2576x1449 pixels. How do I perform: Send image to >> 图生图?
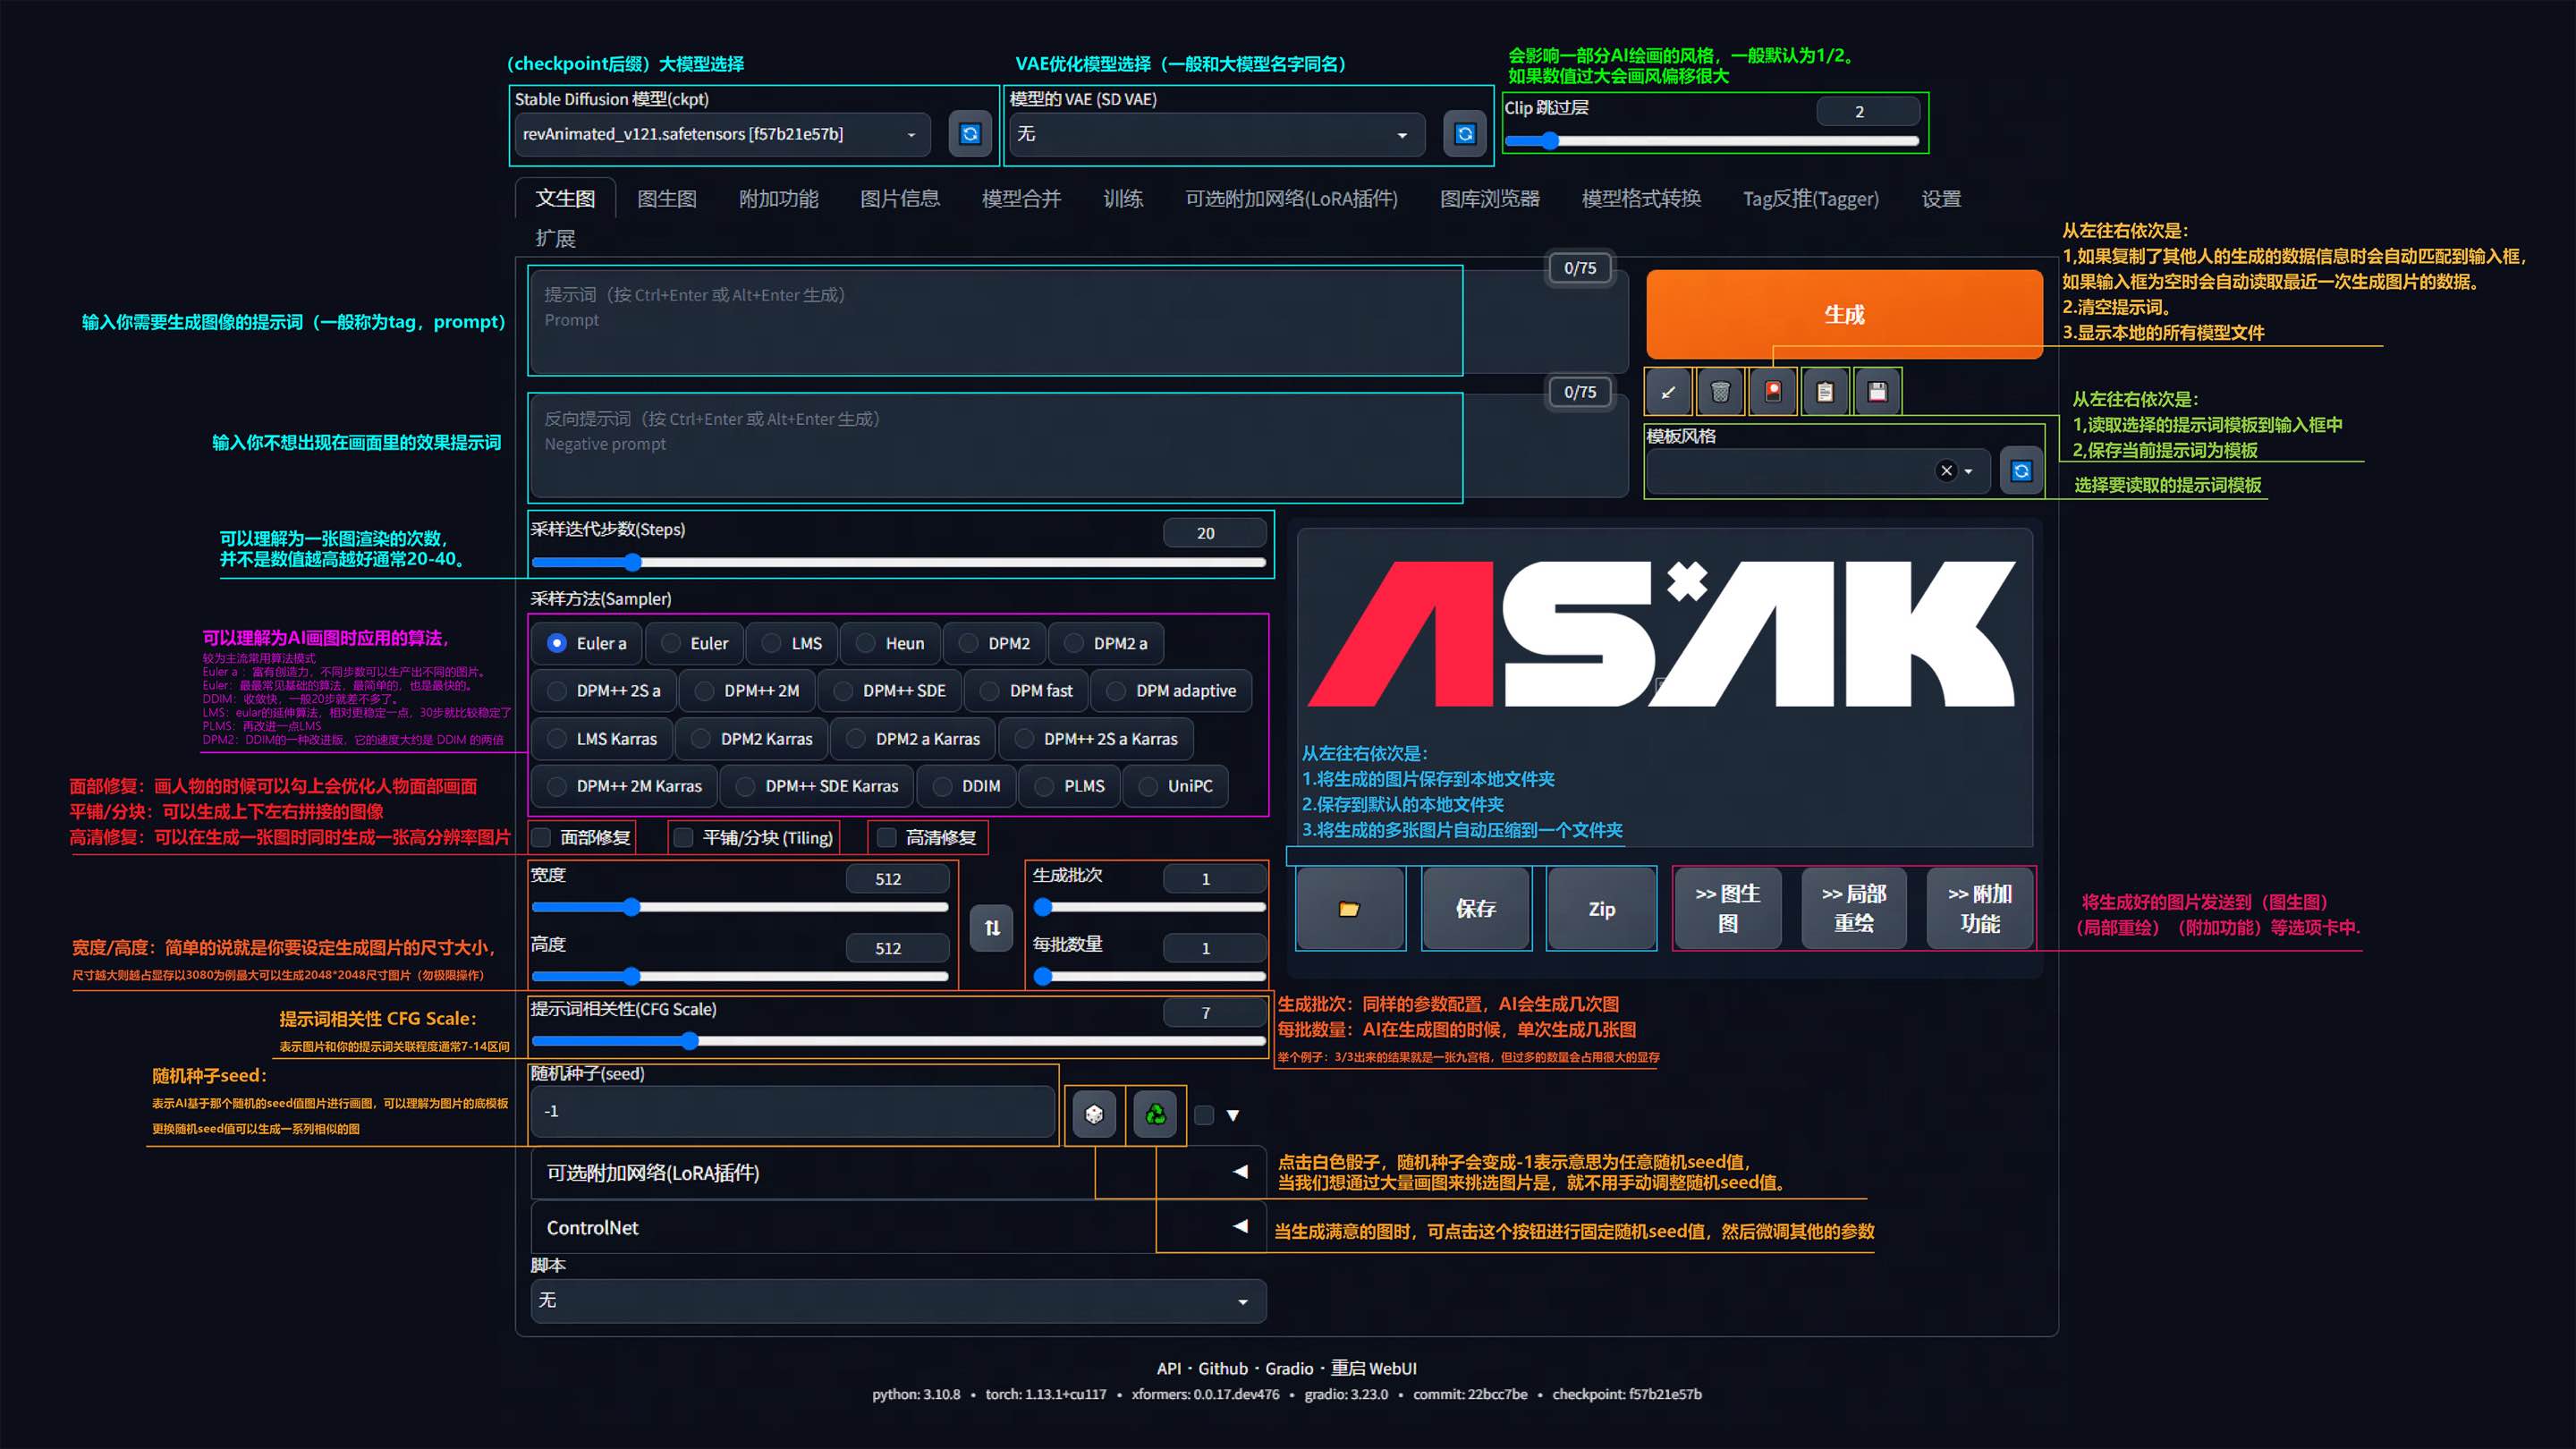click(x=1728, y=908)
